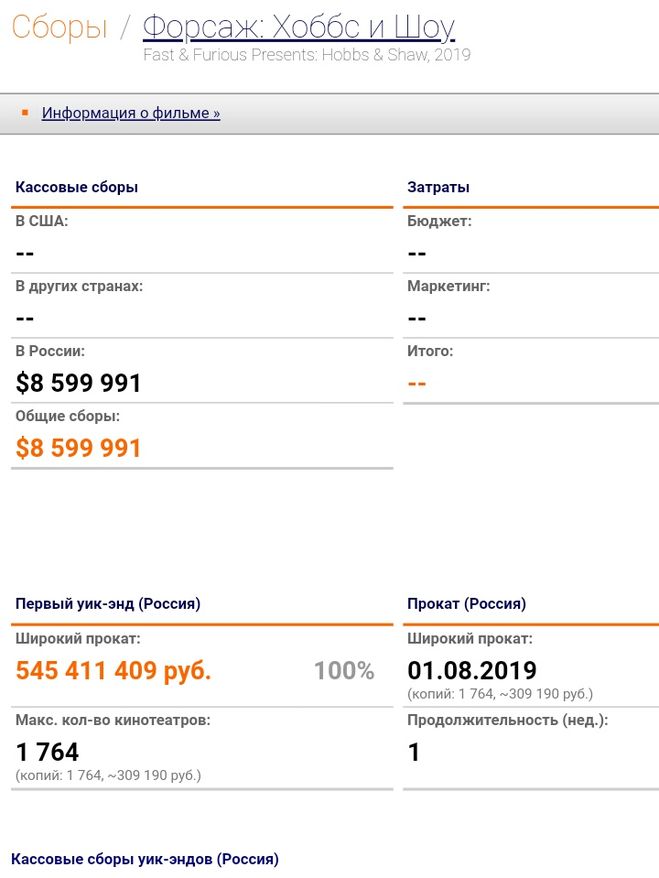The image size is (659, 878).
Task: Click the В России value $8 599 991
Action: pyautogui.click(x=79, y=383)
